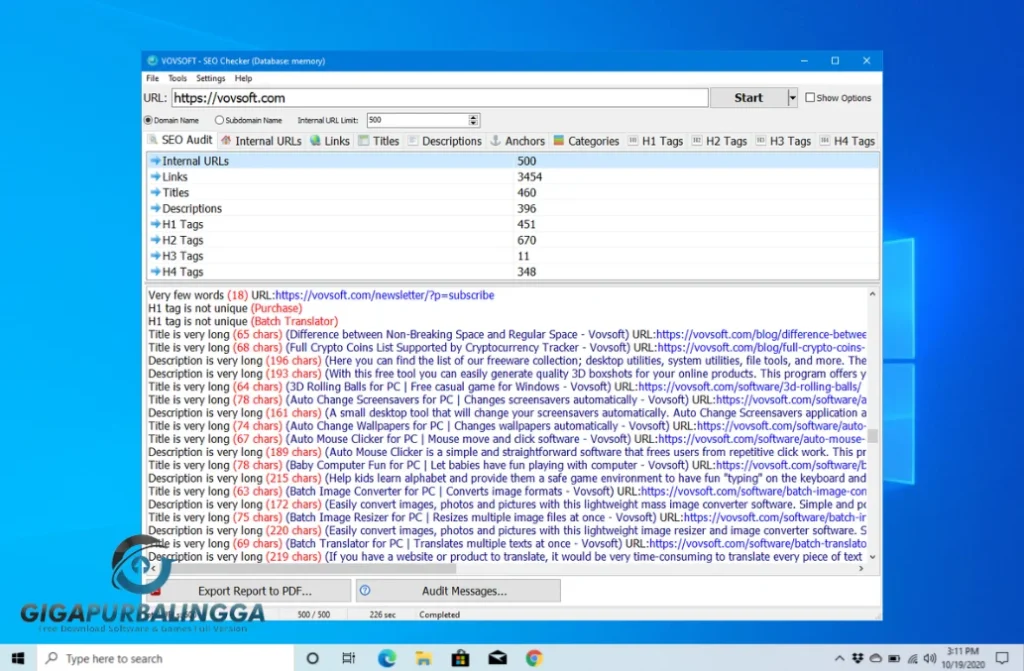Click the blue arrow icon beside Descriptions entry
This screenshot has width=1024, height=671.
[157, 208]
